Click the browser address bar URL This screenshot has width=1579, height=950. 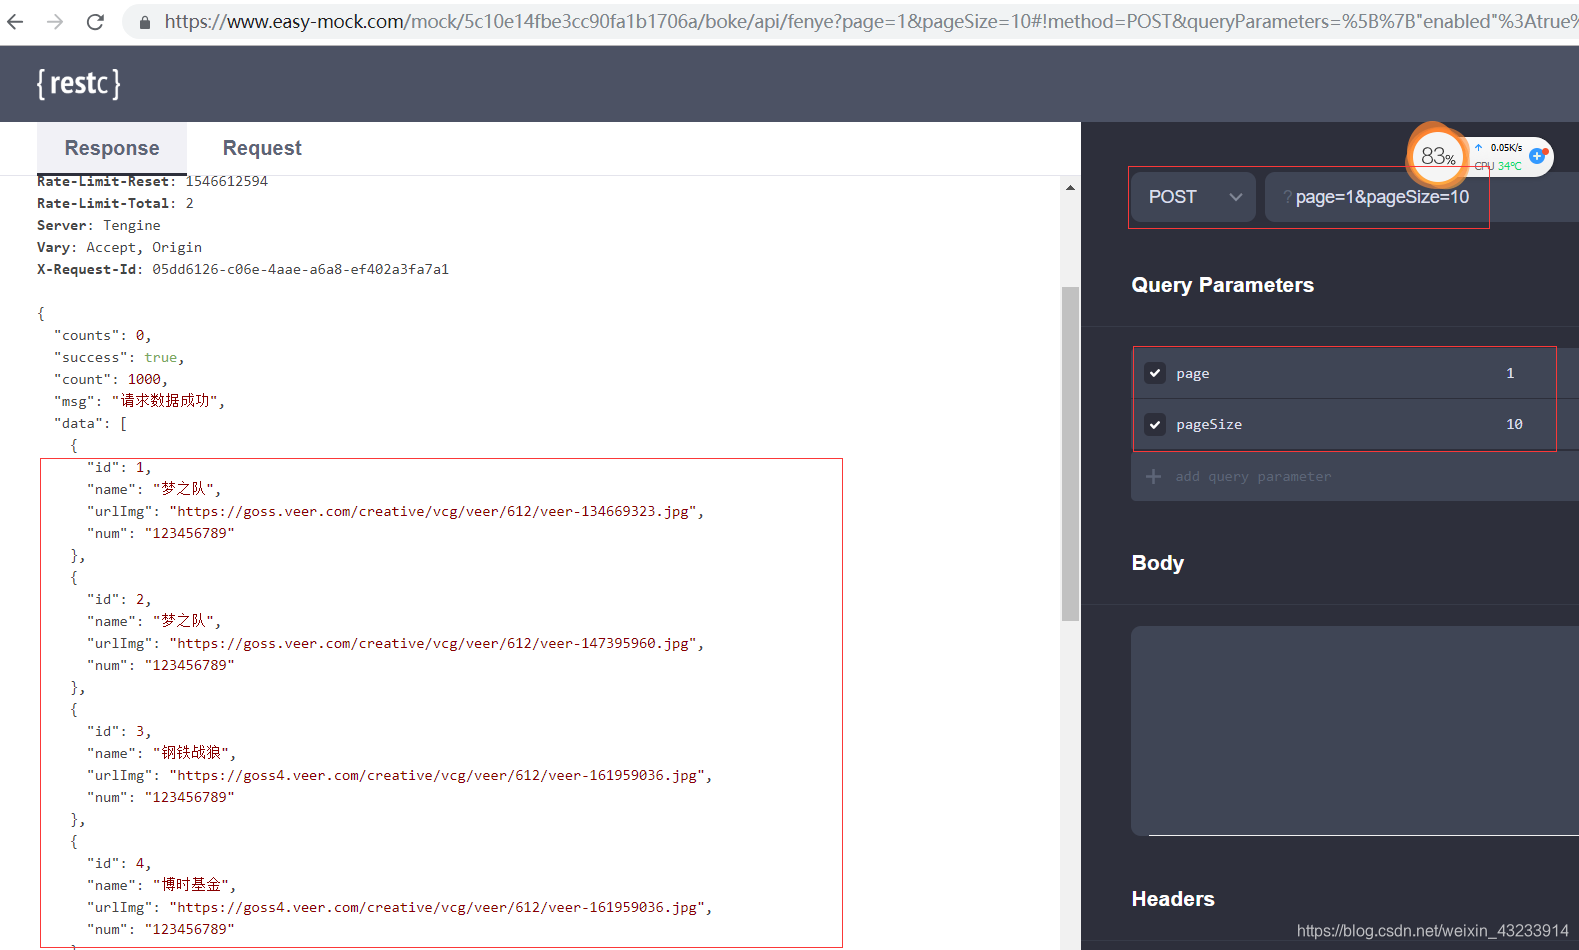coord(870,21)
